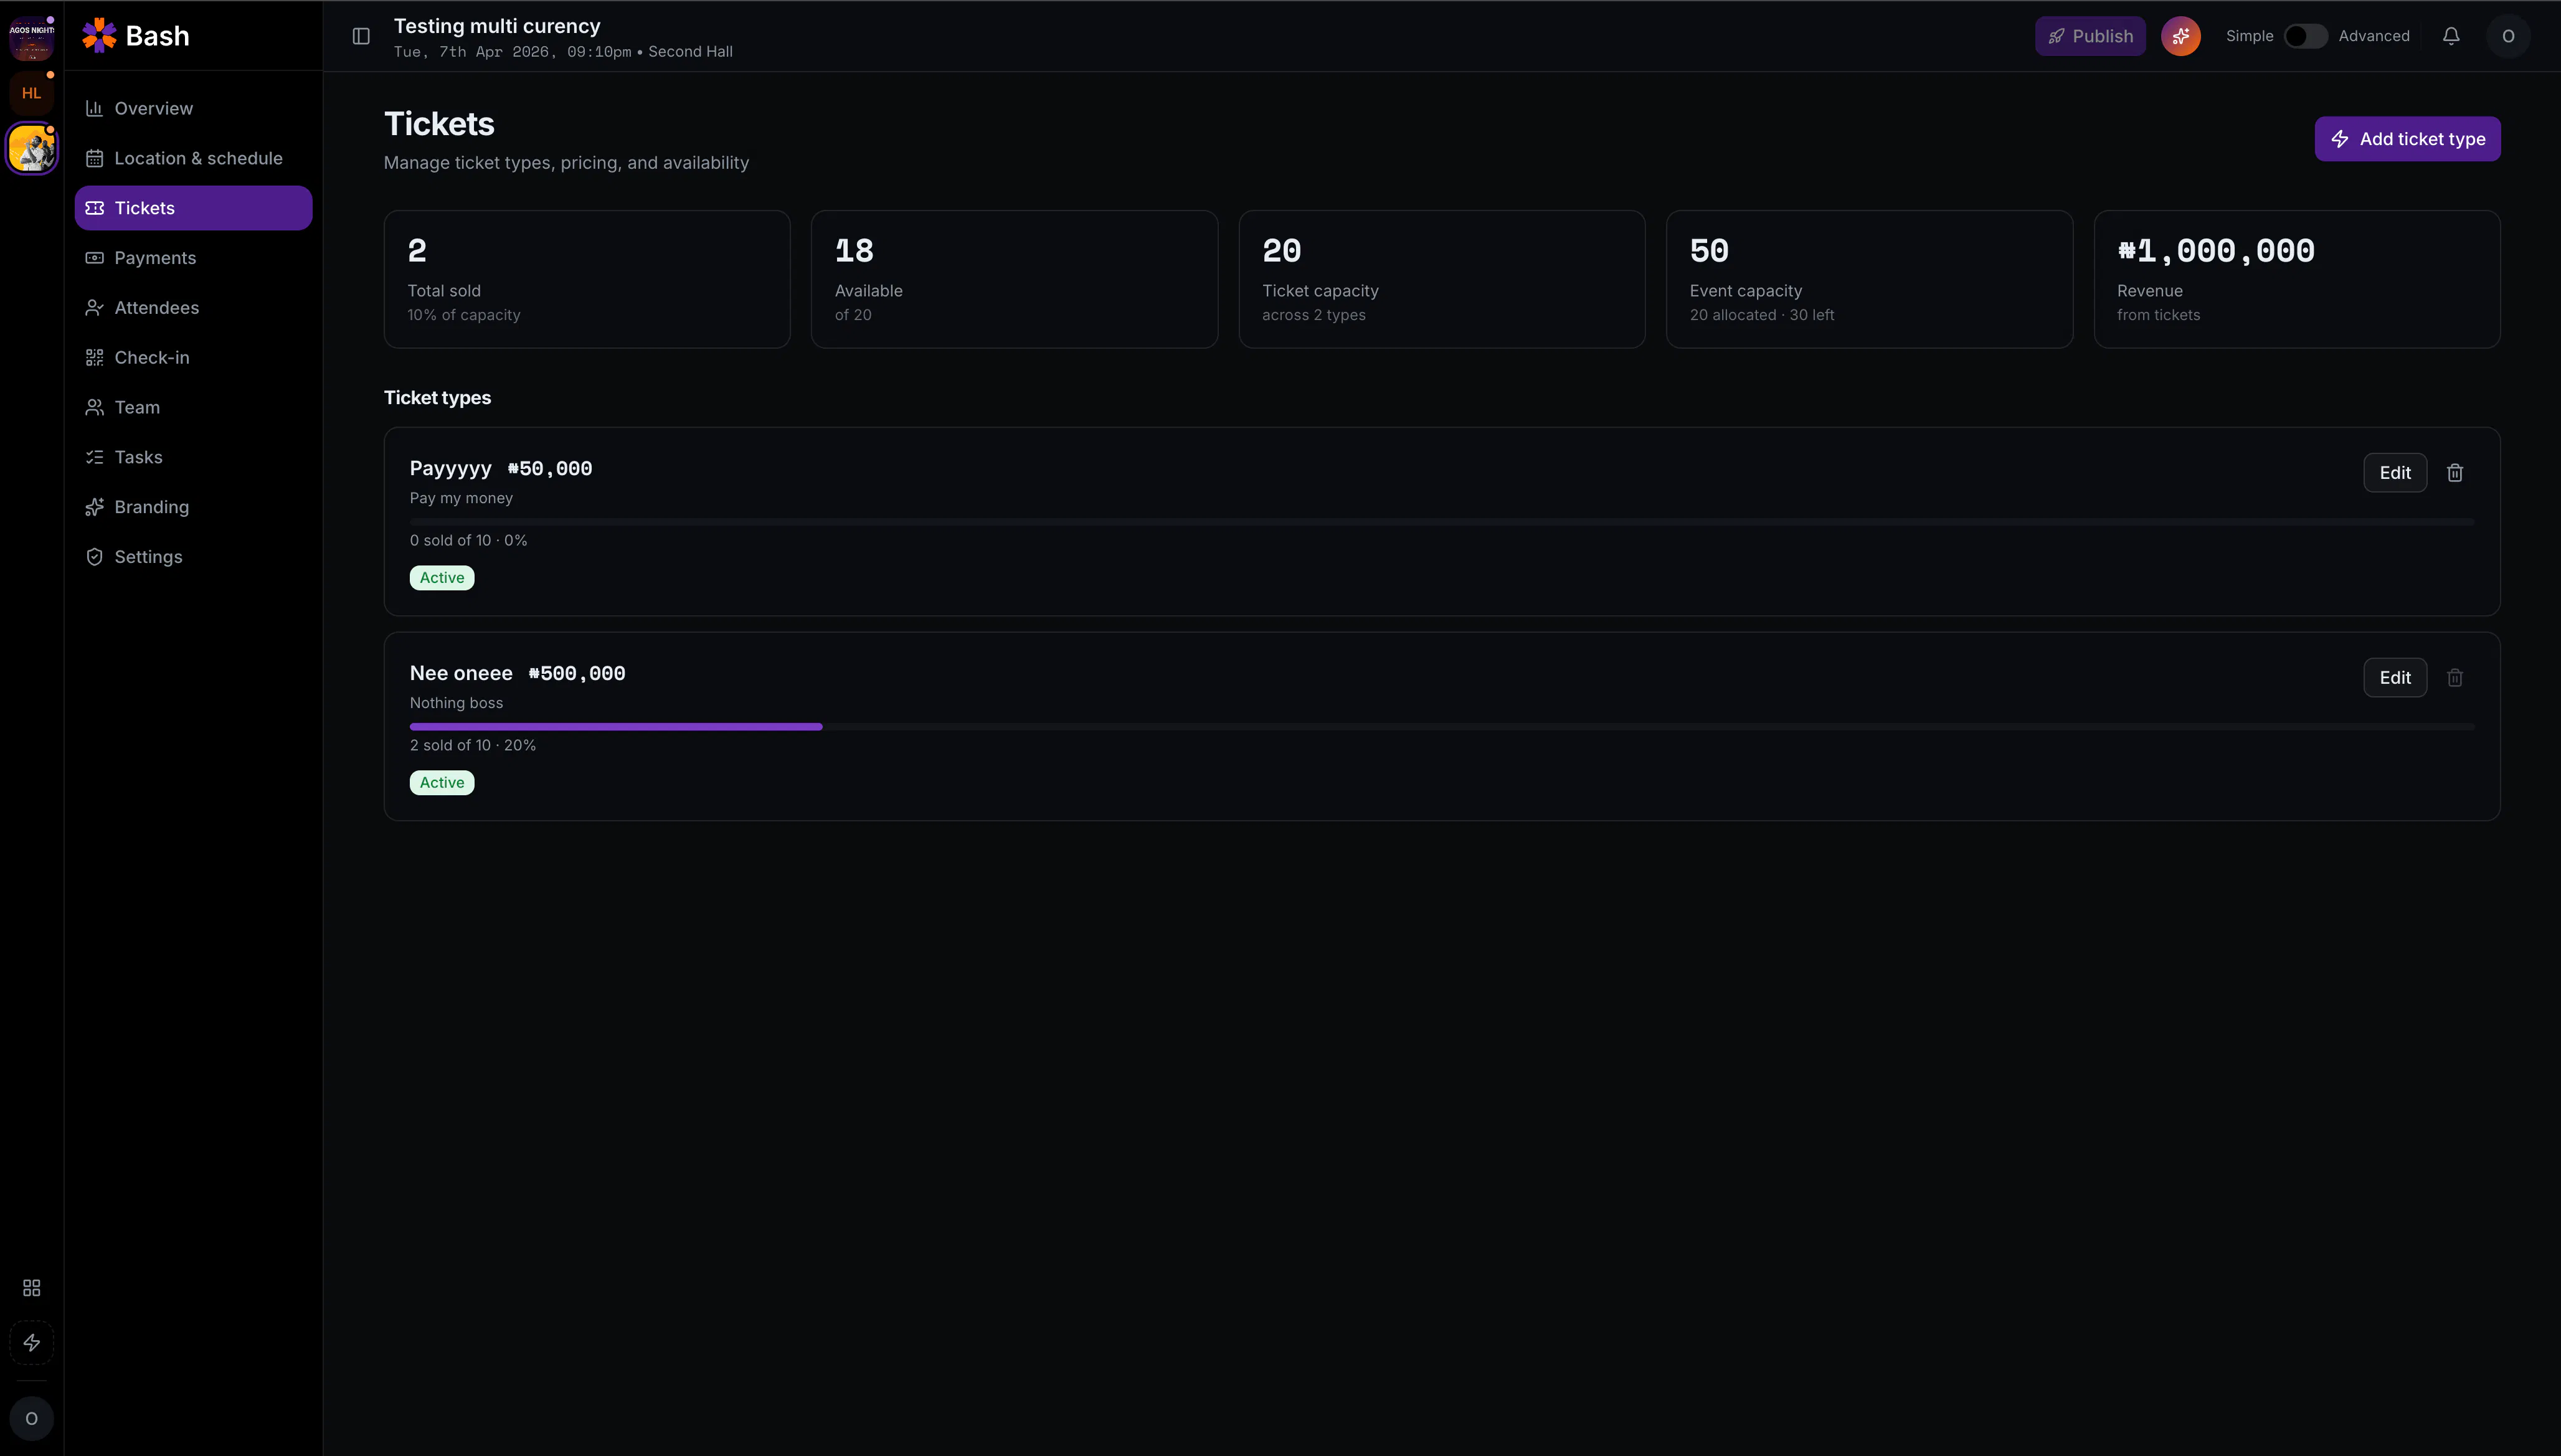Click Add ticket type button
The height and width of the screenshot is (1456, 2561).
click(x=2407, y=139)
